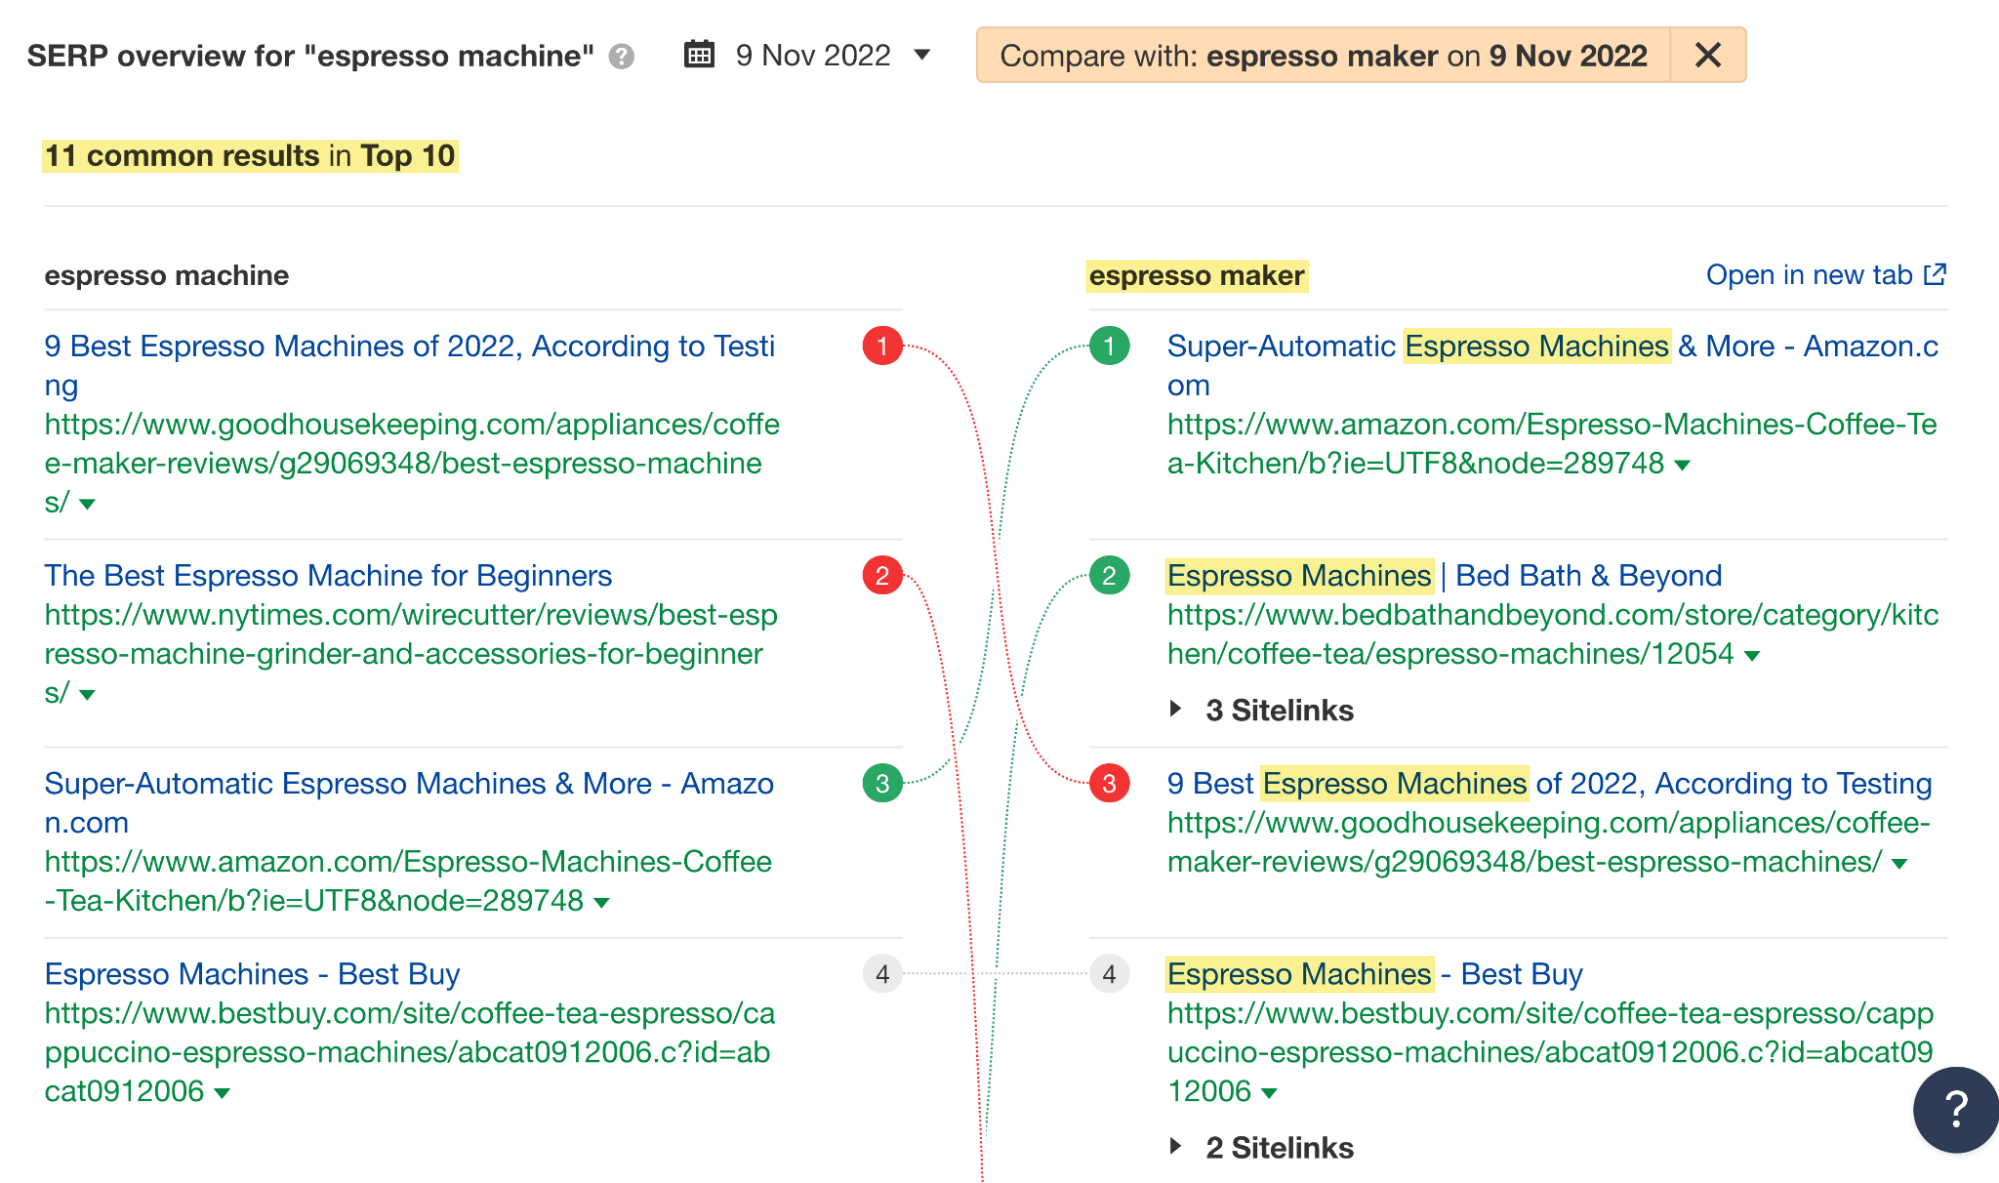Open the round help chat bubble
Screen dimensions: 1999x1183
[x=1955, y=1109]
